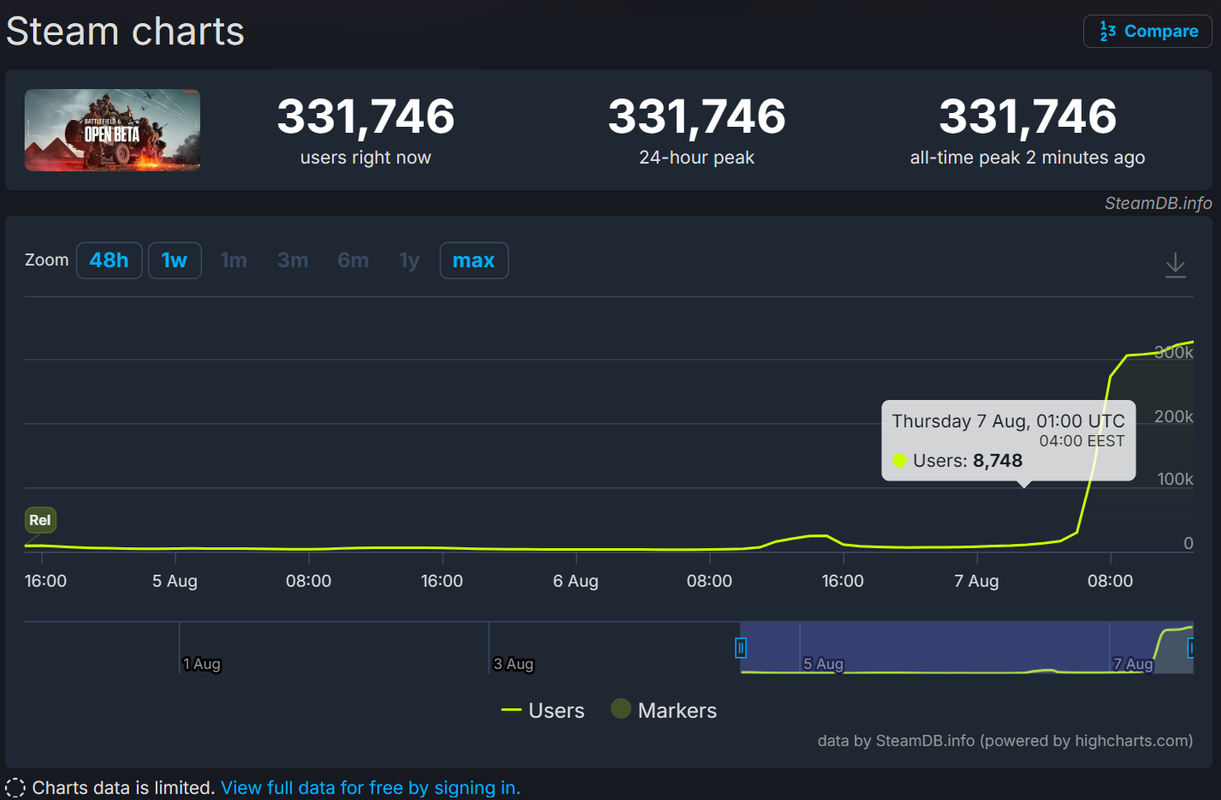Click the '1 Aug' navigator label

202,664
